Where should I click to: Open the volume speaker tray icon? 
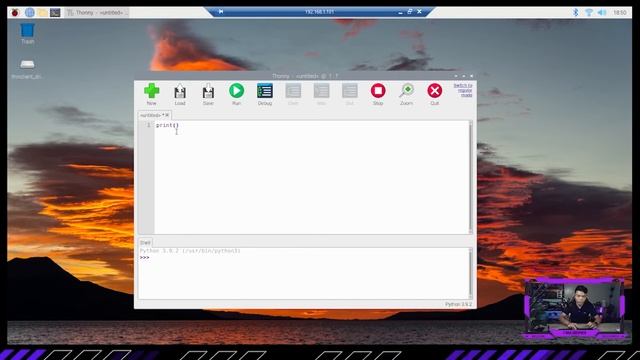(602, 13)
